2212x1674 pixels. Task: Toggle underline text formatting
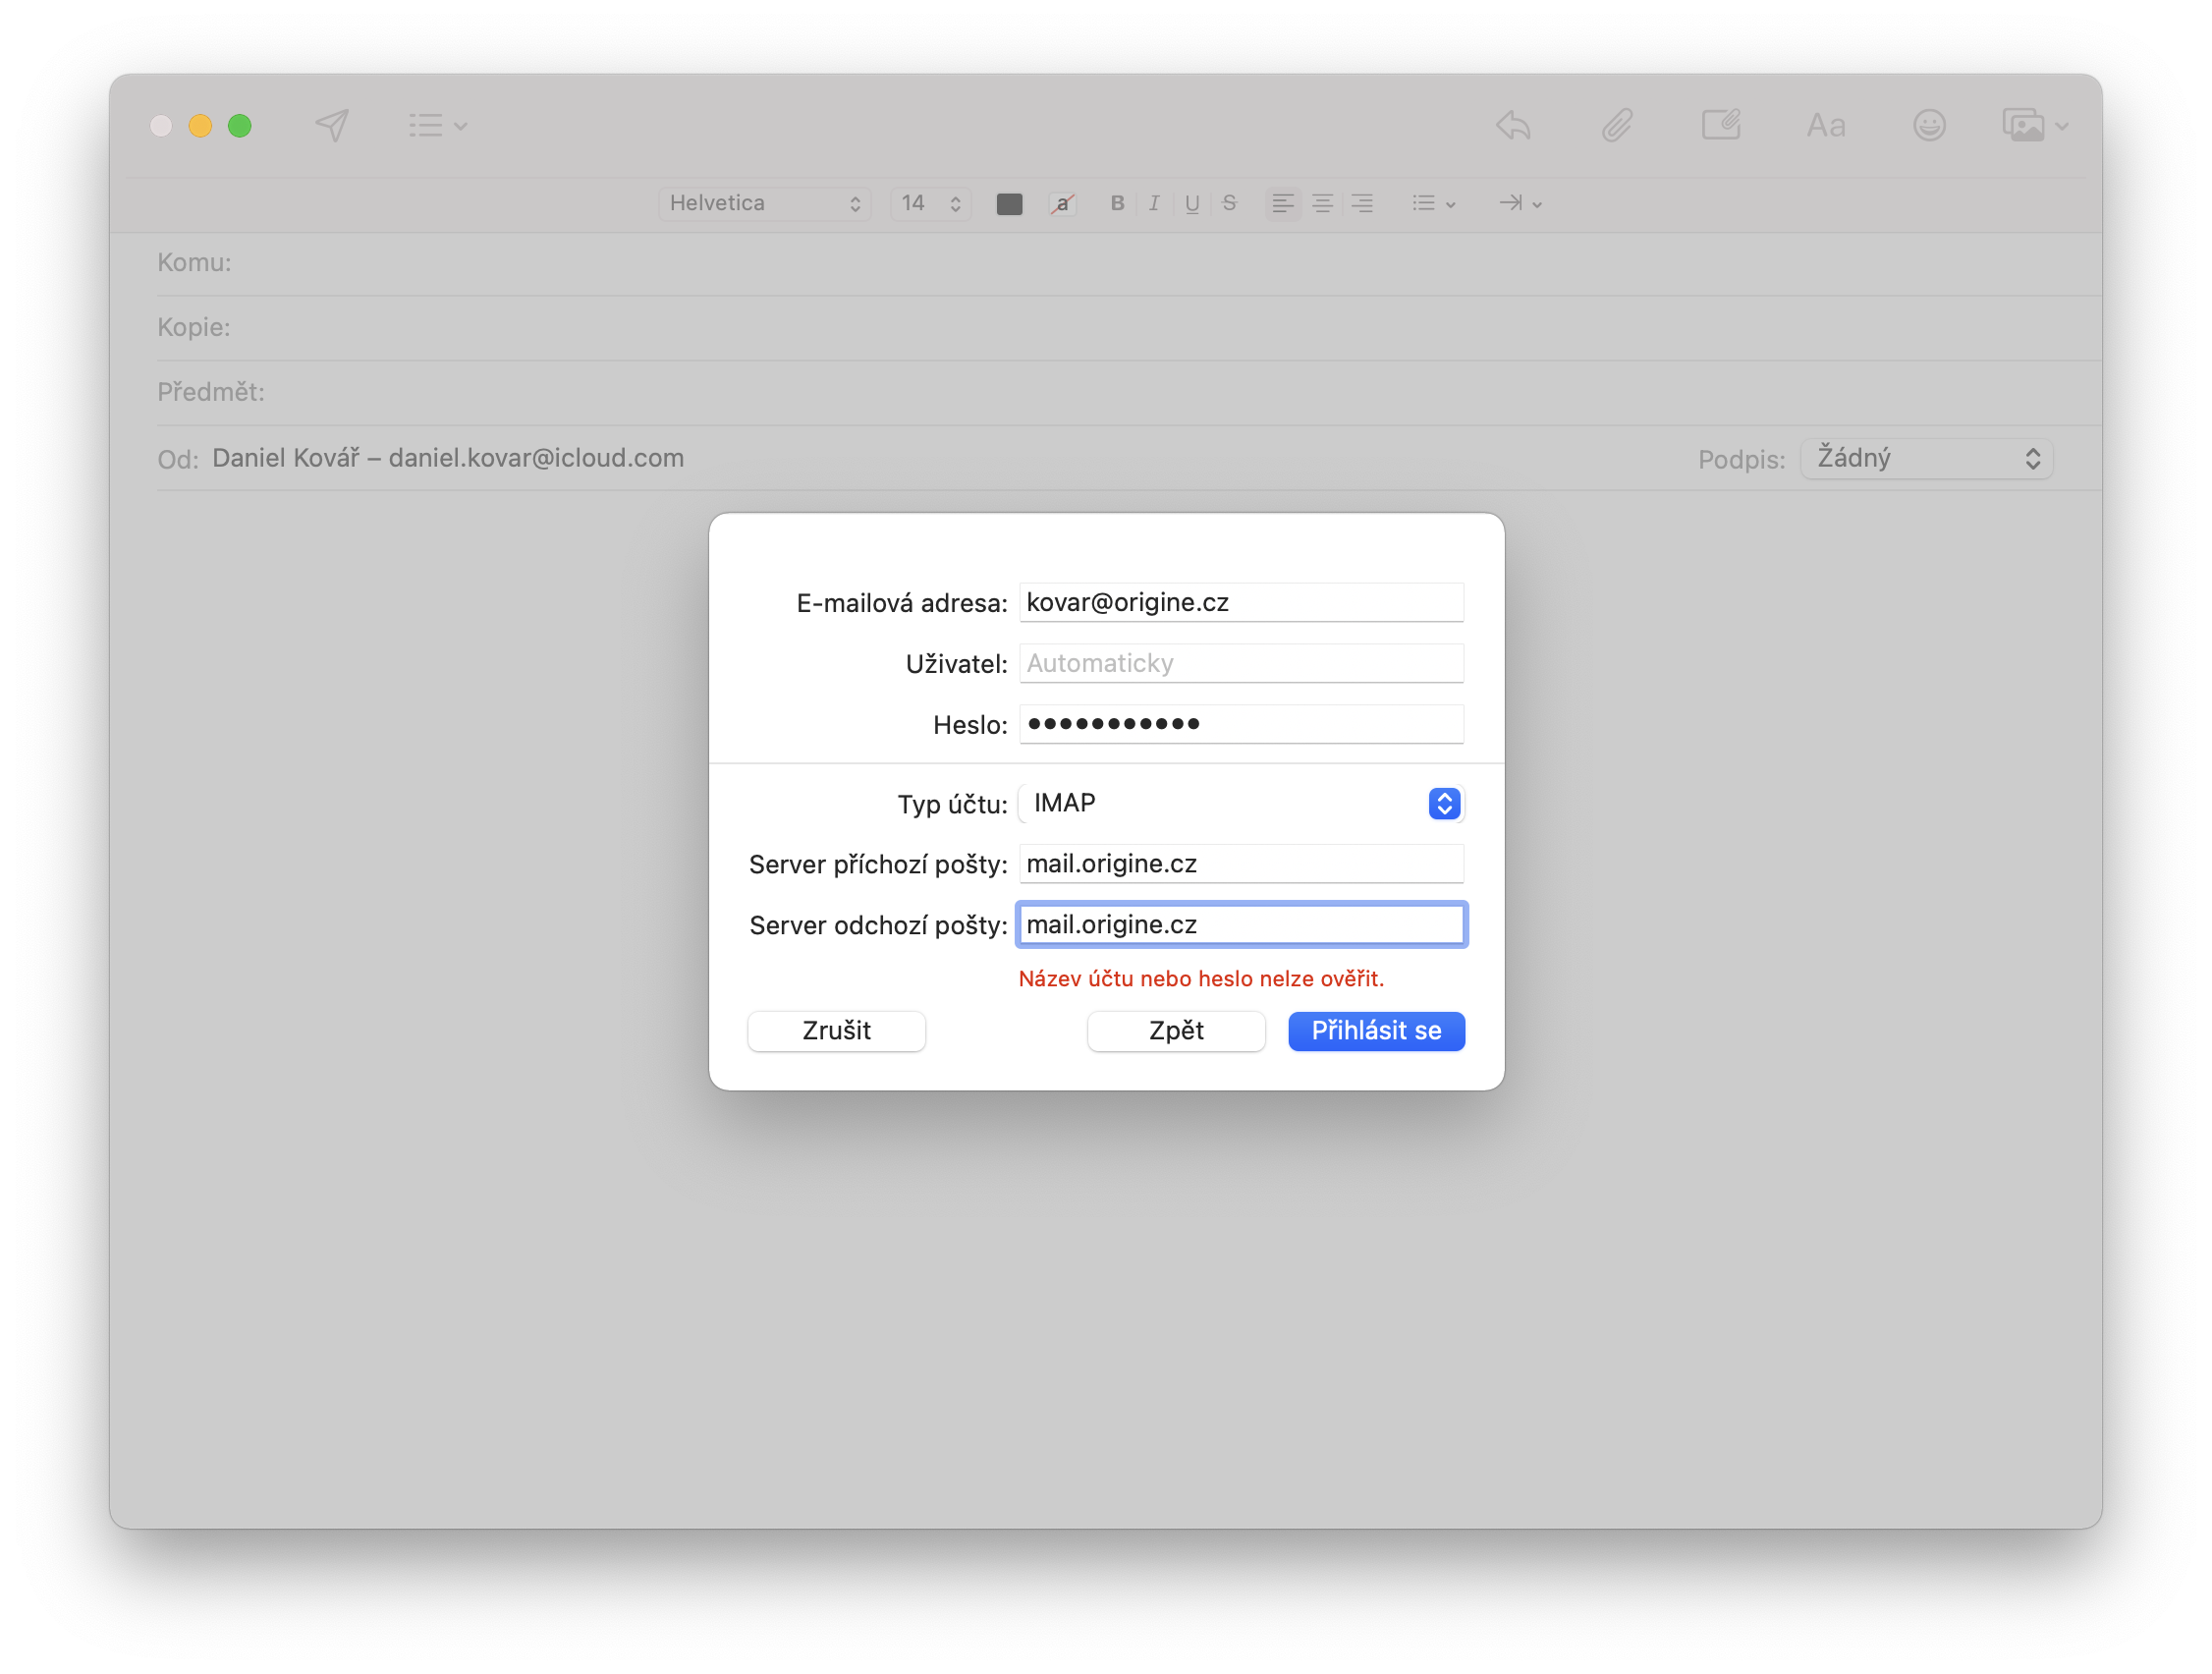(1191, 203)
